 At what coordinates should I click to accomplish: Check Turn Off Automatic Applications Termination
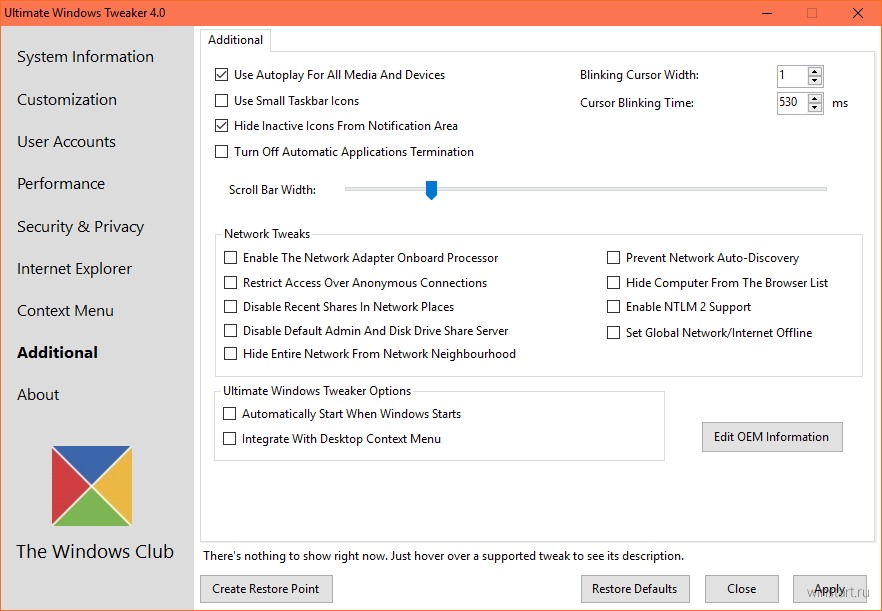222,152
